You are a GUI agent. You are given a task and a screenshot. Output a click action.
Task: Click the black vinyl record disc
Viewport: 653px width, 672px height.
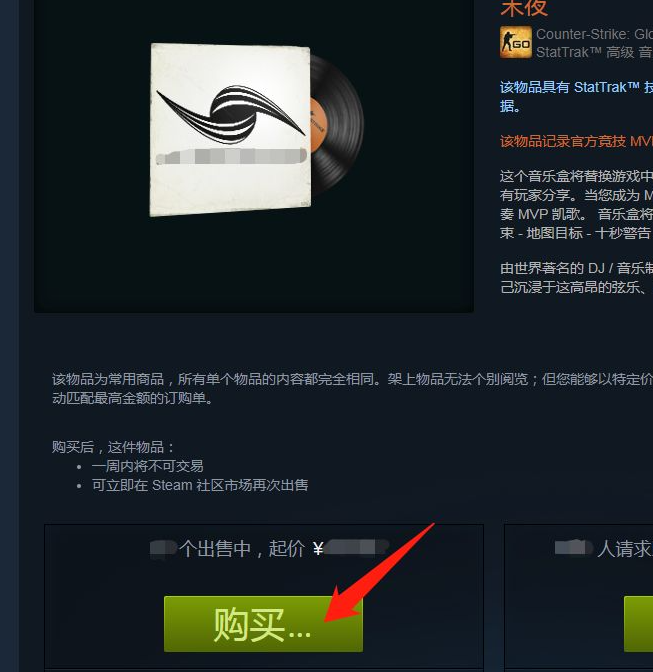pyautogui.click(x=337, y=125)
